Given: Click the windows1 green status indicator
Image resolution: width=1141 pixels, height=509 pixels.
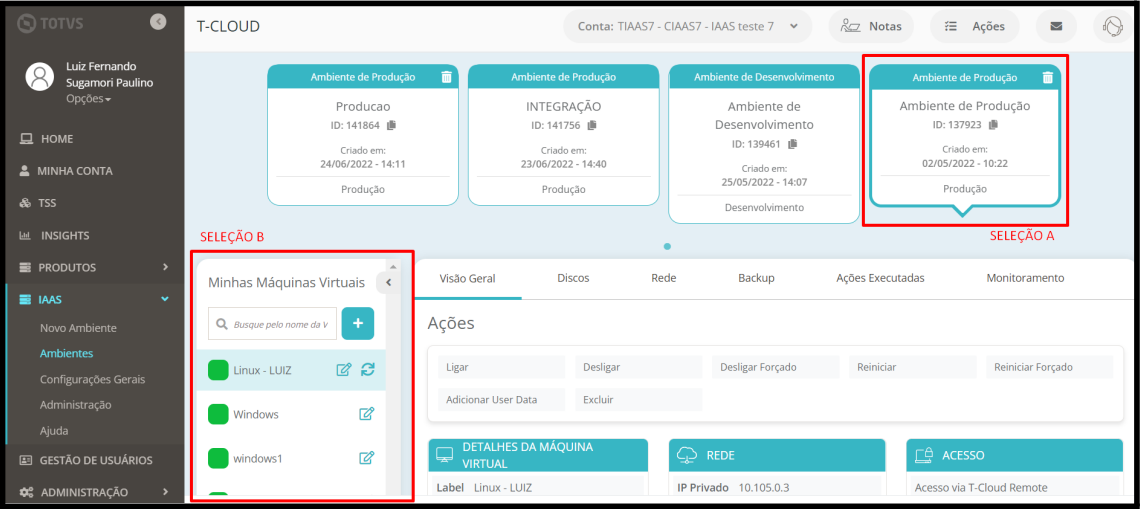Looking at the screenshot, I should coord(218,459).
